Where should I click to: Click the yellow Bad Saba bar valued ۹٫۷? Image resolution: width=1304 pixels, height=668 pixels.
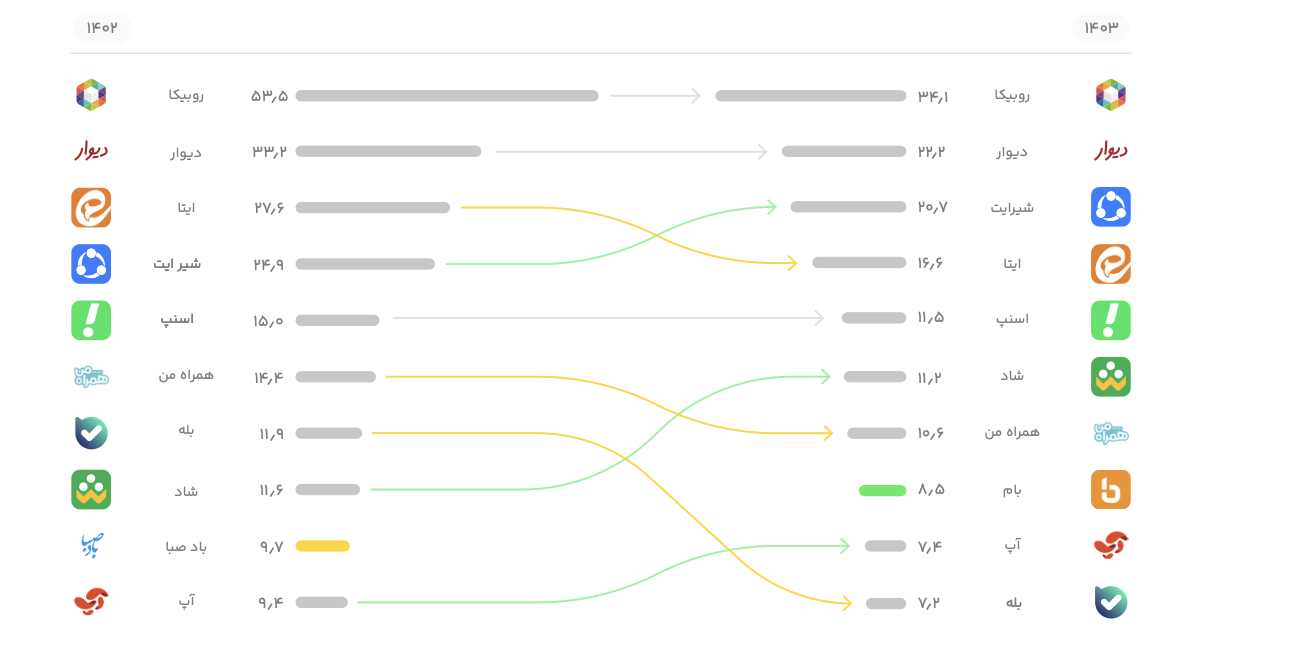click(x=322, y=546)
